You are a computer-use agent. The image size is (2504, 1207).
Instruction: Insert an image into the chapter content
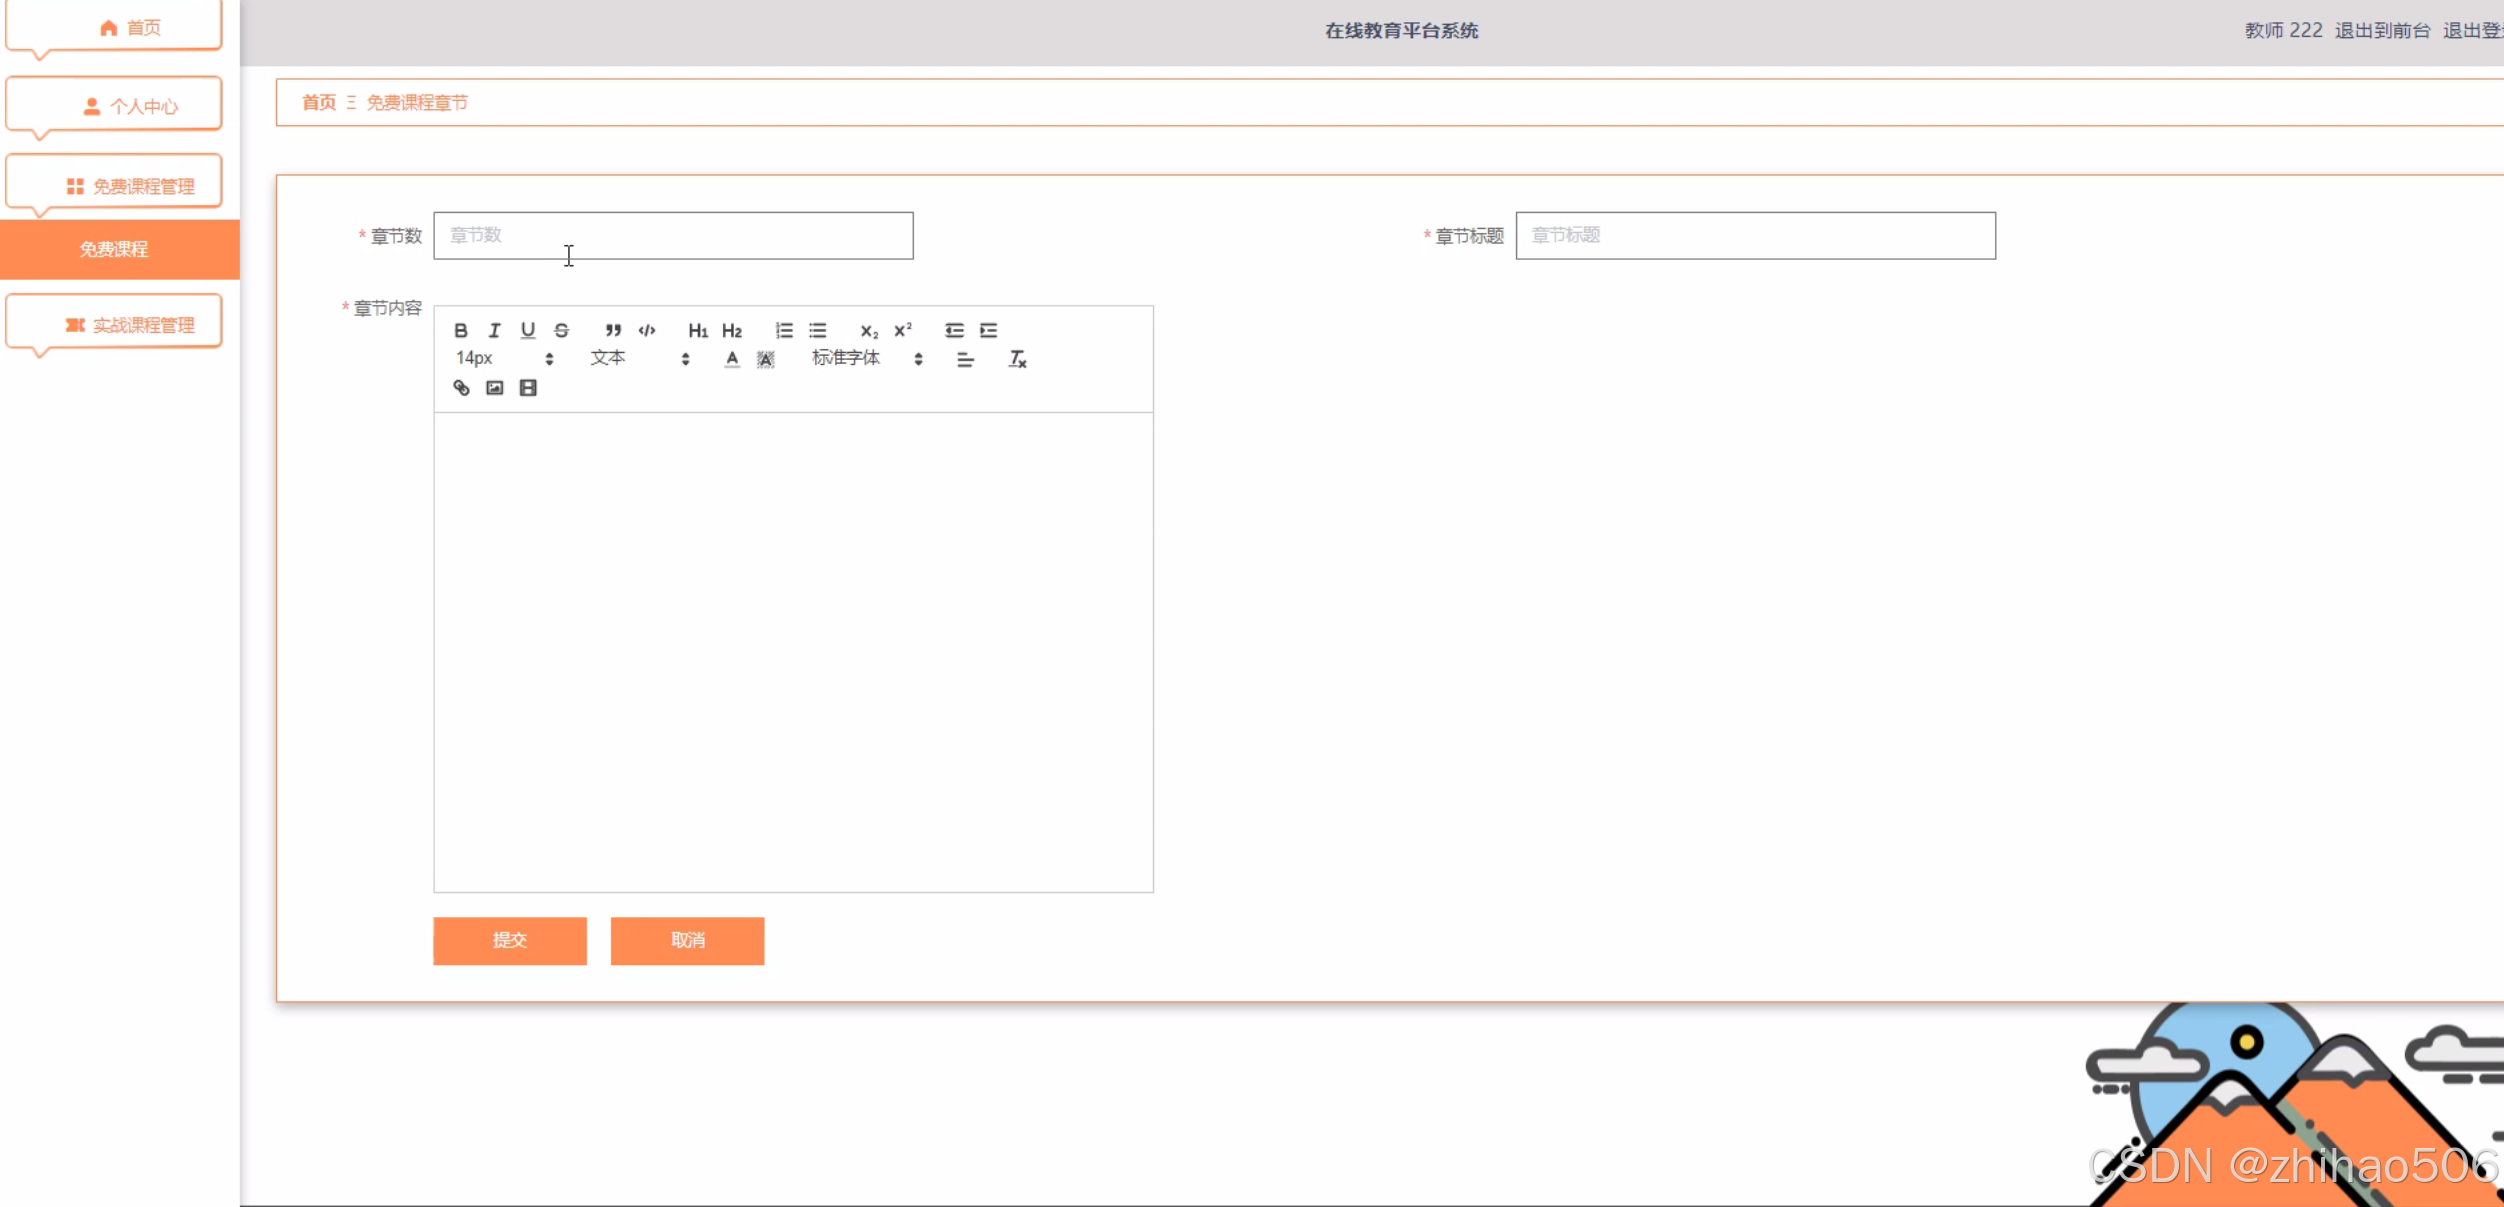tap(495, 388)
